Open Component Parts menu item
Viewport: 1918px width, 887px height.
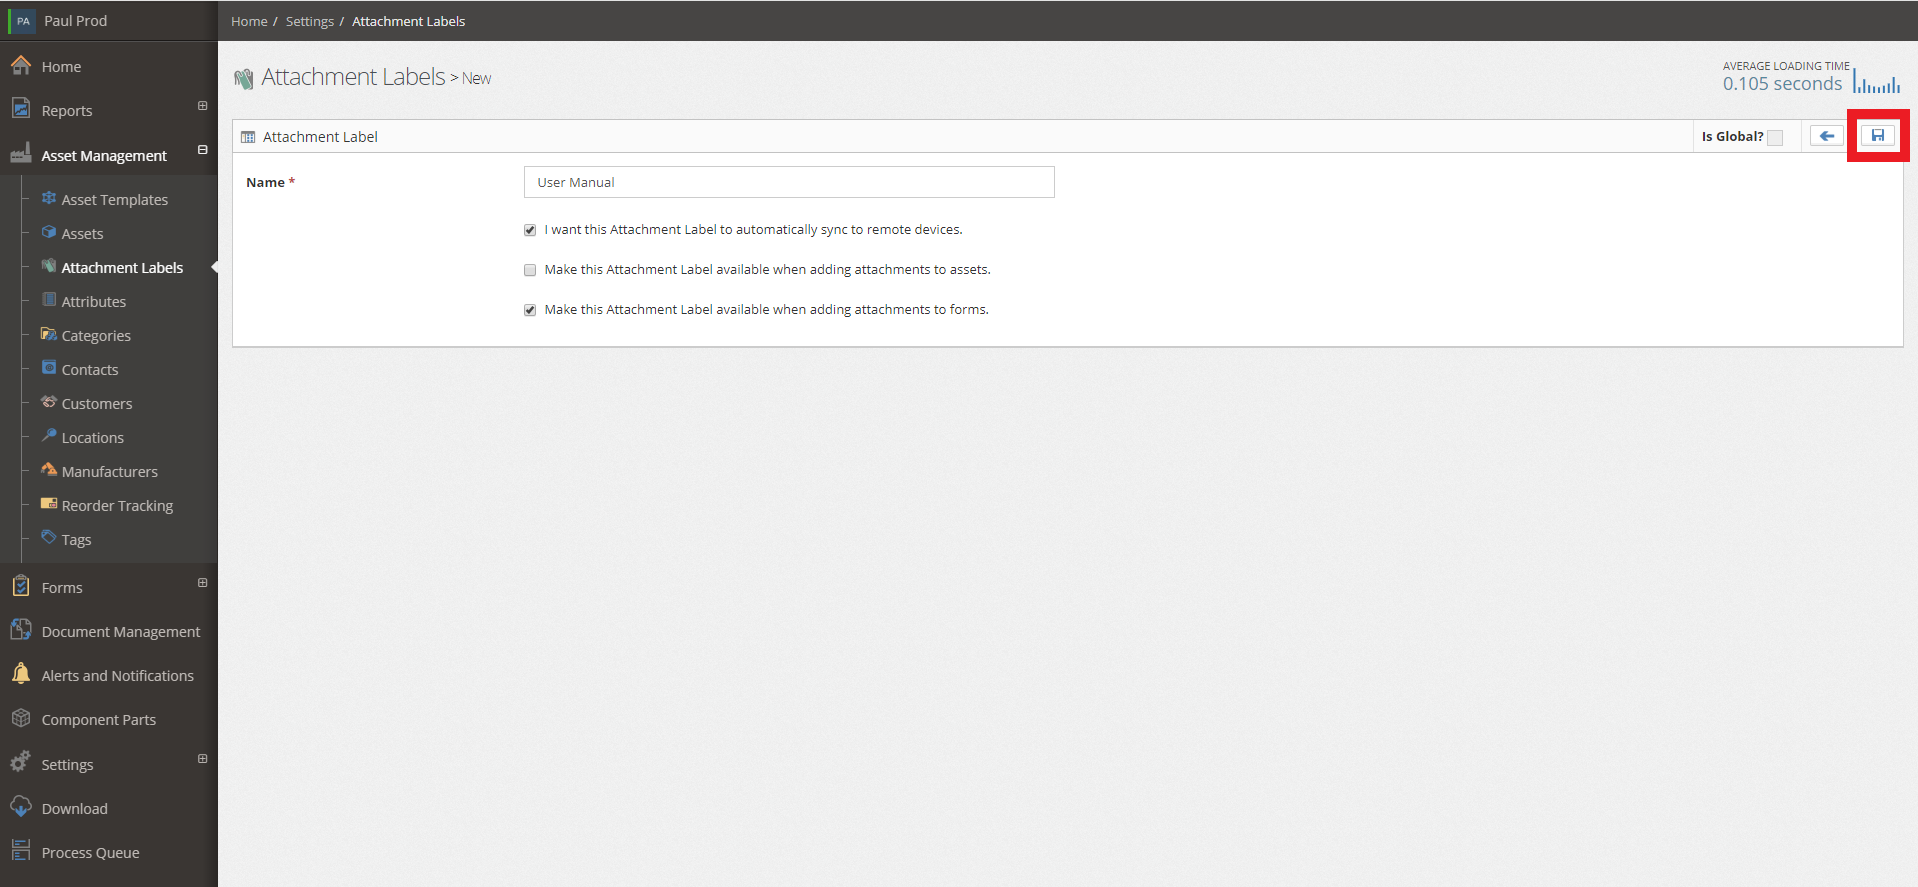coord(98,720)
